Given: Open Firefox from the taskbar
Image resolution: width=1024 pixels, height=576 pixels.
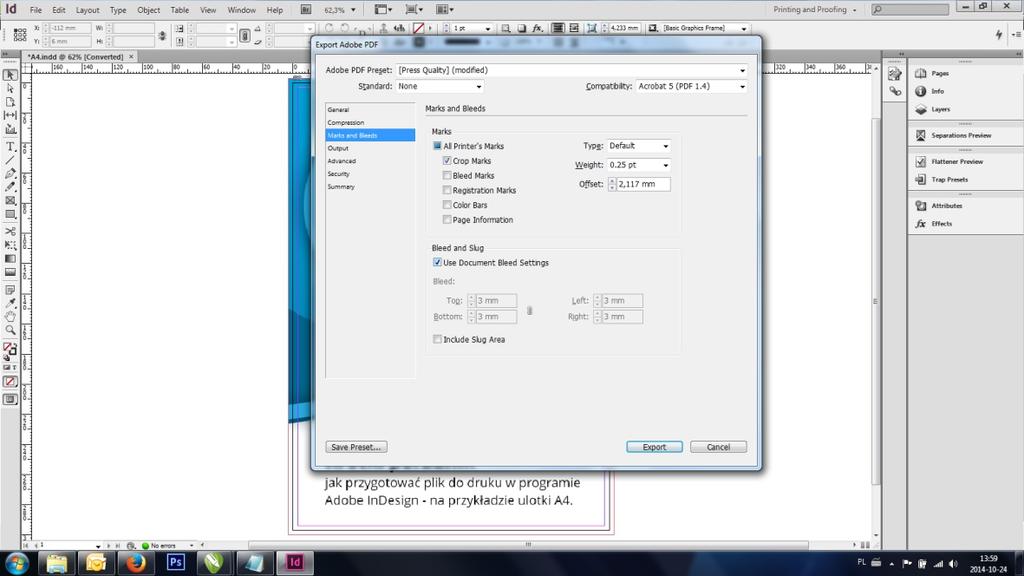Looking at the screenshot, I should [136, 562].
